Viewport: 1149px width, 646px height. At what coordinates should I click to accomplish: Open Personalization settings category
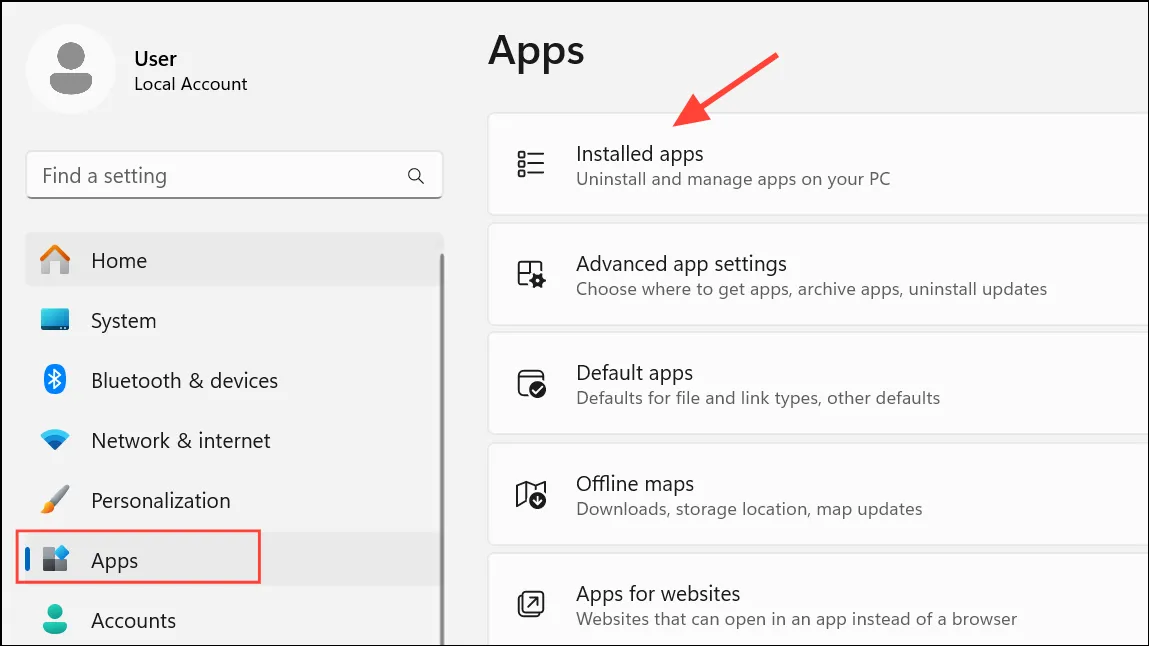click(x=234, y=500)
